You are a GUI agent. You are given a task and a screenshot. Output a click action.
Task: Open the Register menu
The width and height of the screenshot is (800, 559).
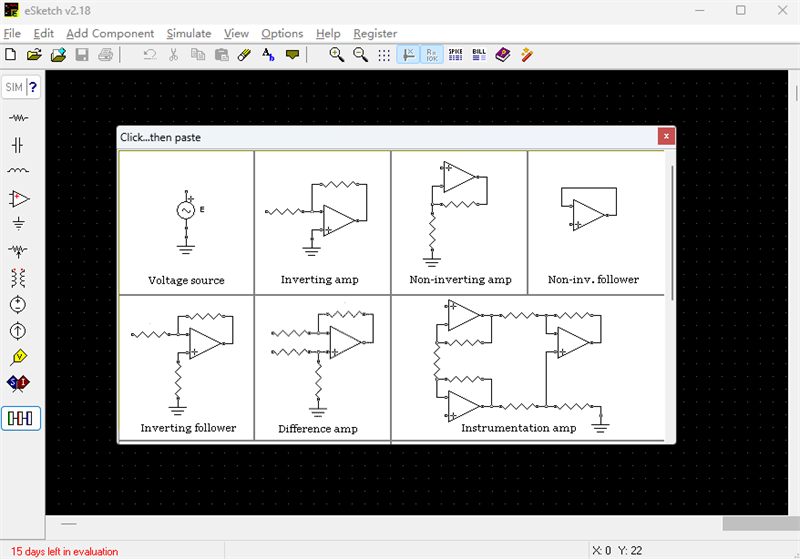click(x=375, y=34)
